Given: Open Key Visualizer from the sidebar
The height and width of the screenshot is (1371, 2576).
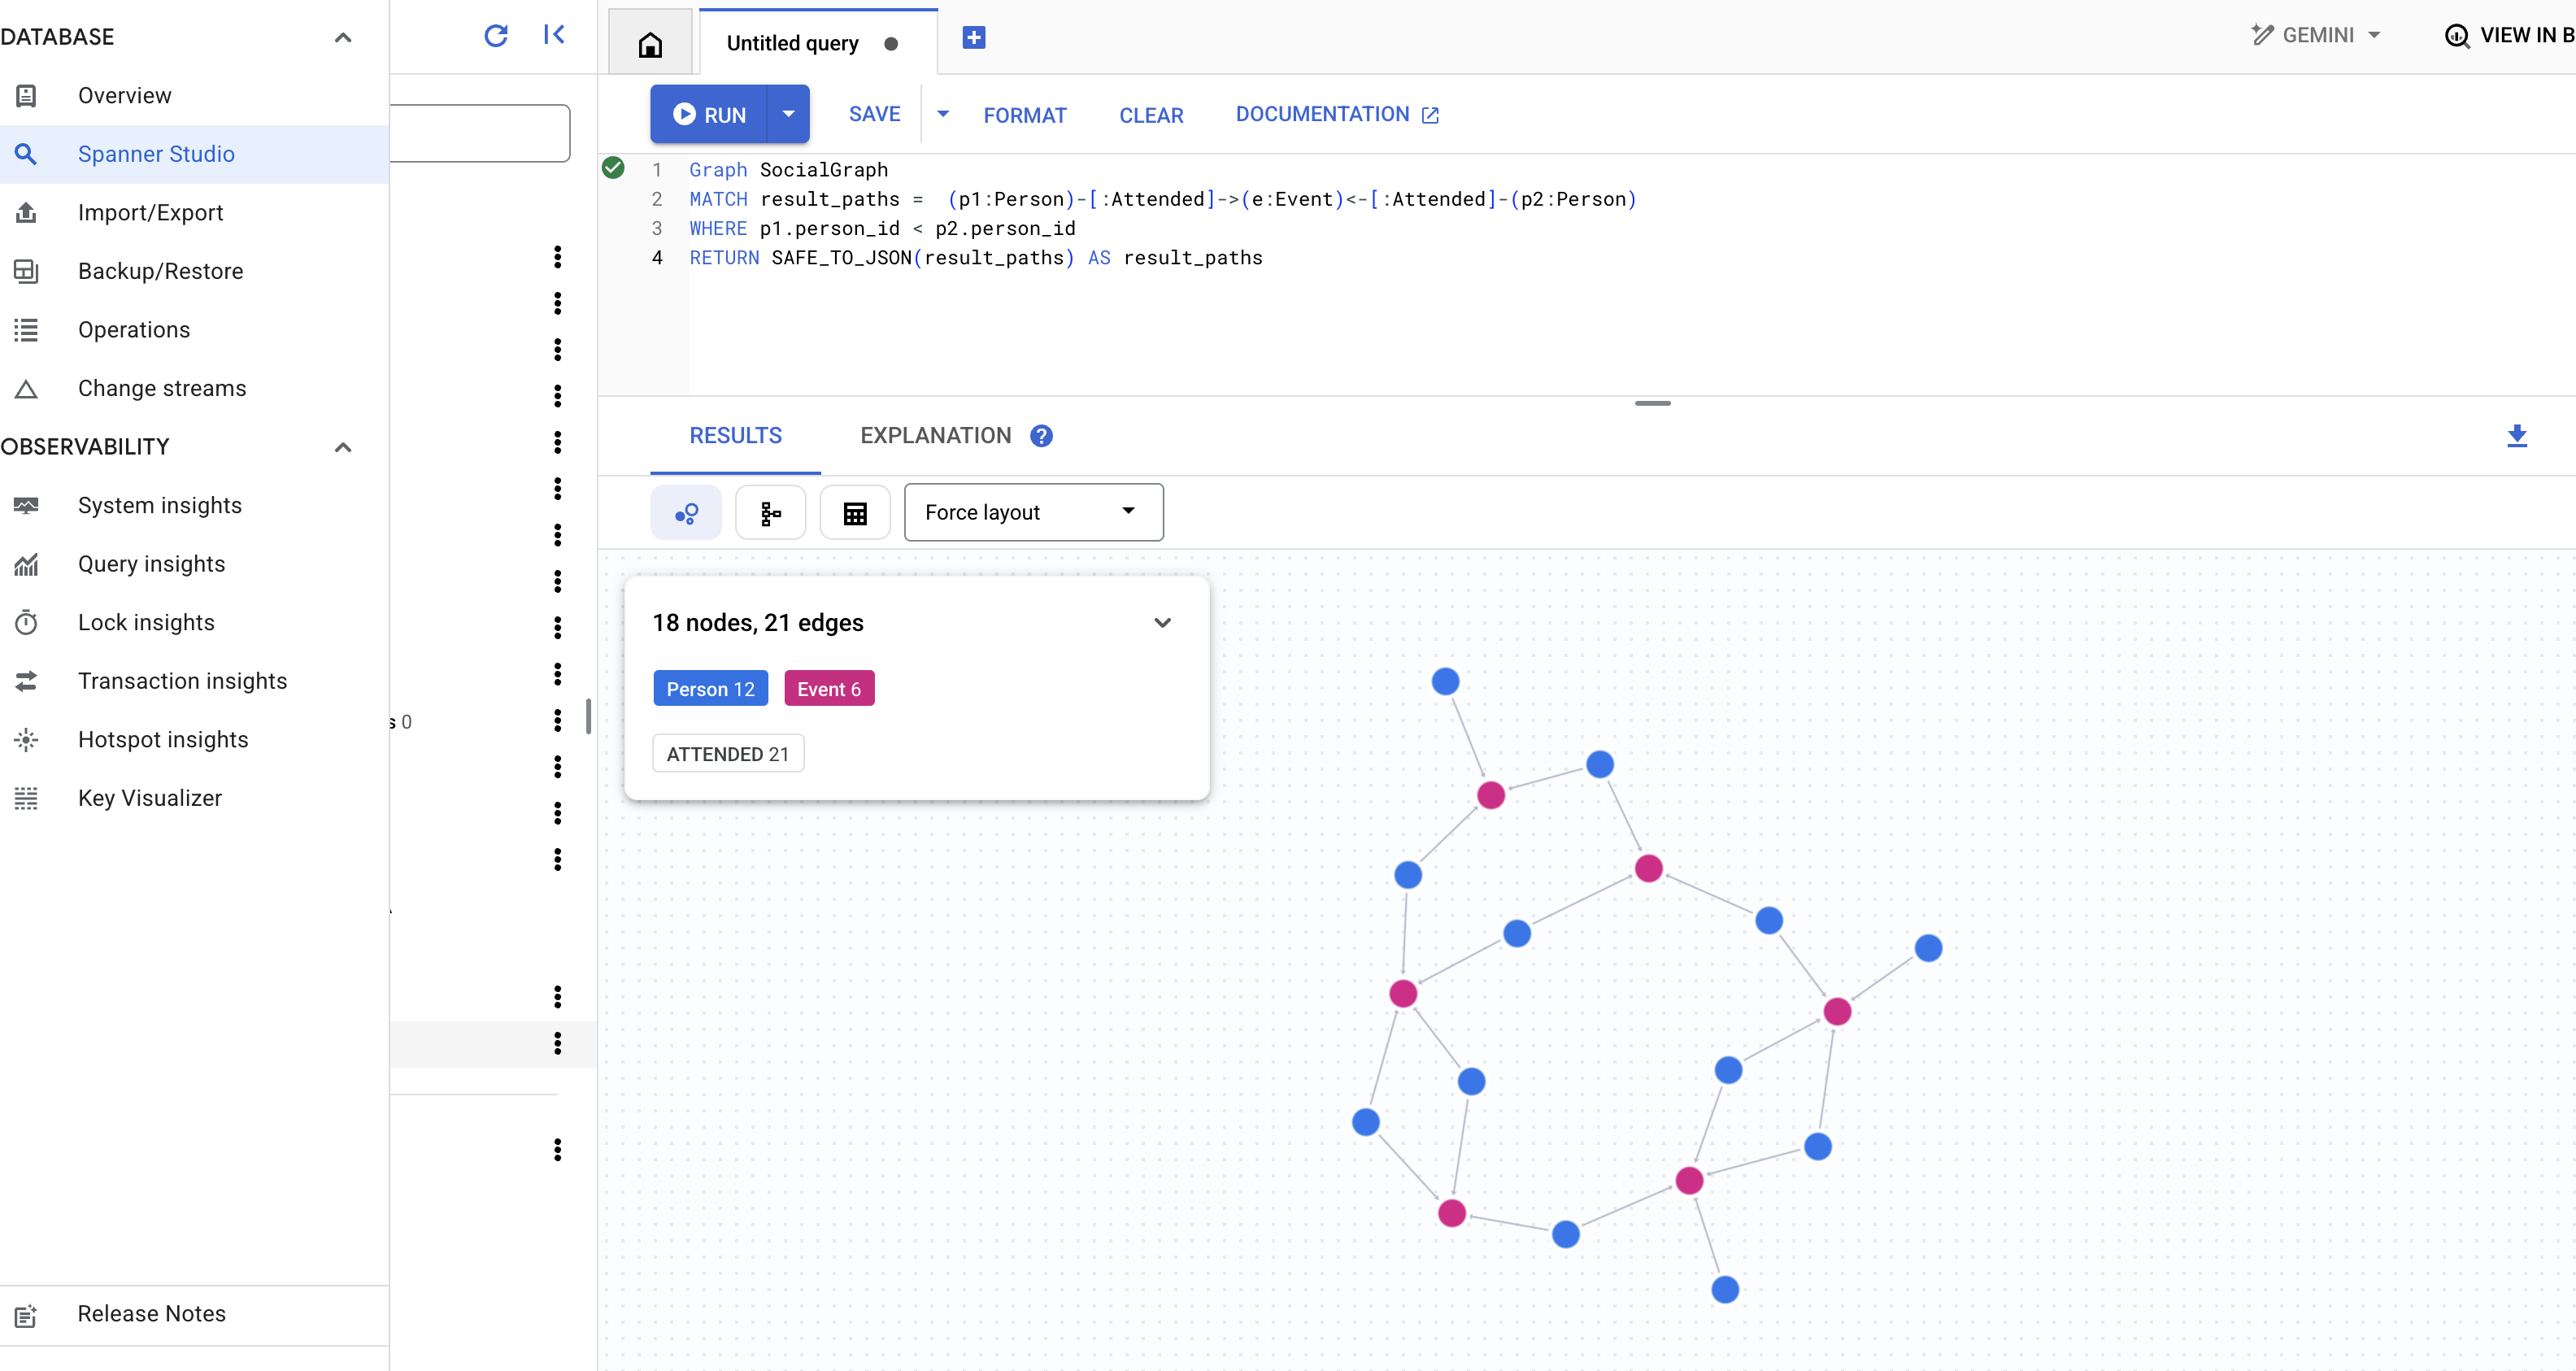Looking at the screenshot, I should (149, 797).
